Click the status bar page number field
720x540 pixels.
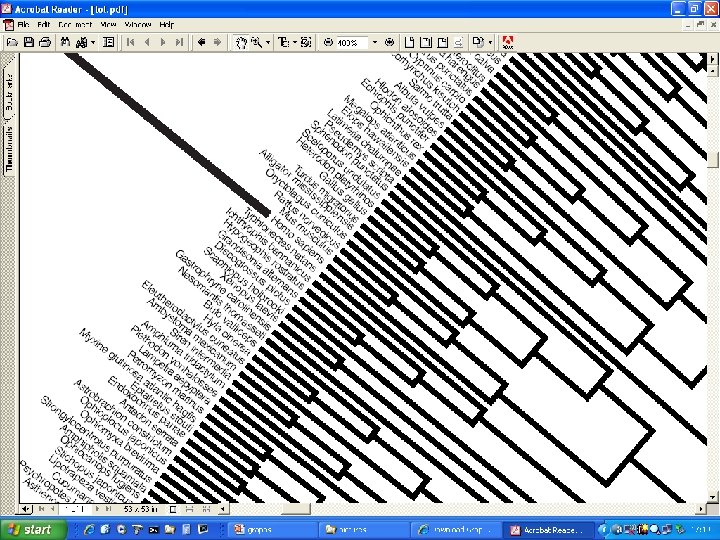coord(75,509)
